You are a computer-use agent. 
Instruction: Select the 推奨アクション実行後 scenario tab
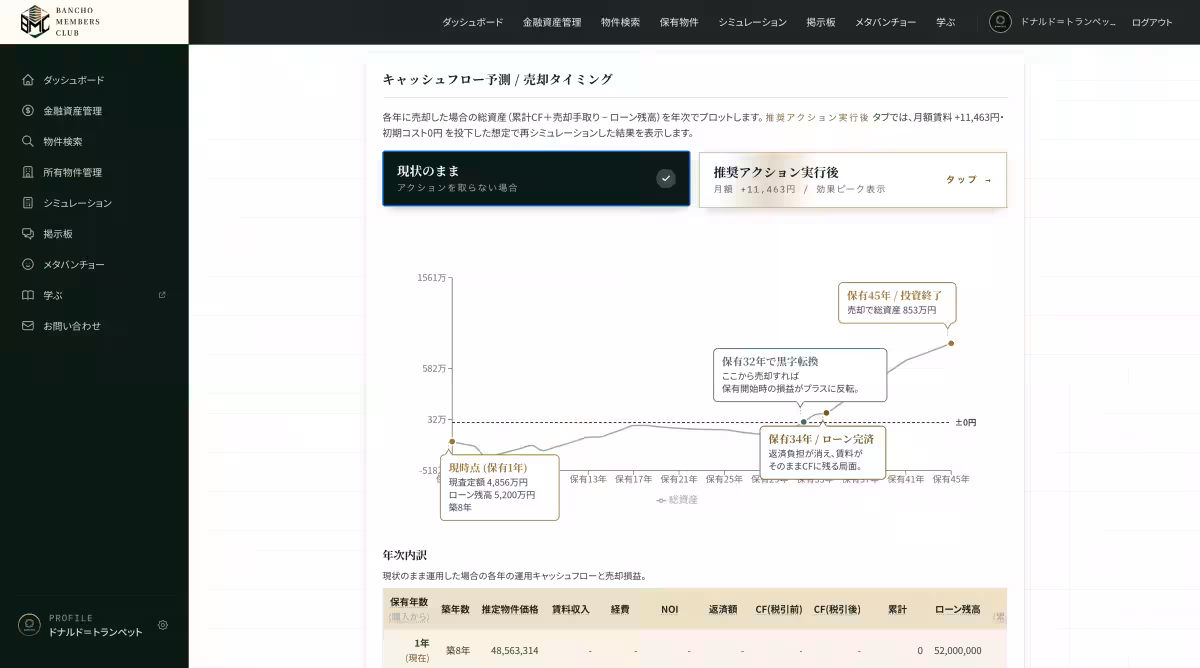[853, 180]
